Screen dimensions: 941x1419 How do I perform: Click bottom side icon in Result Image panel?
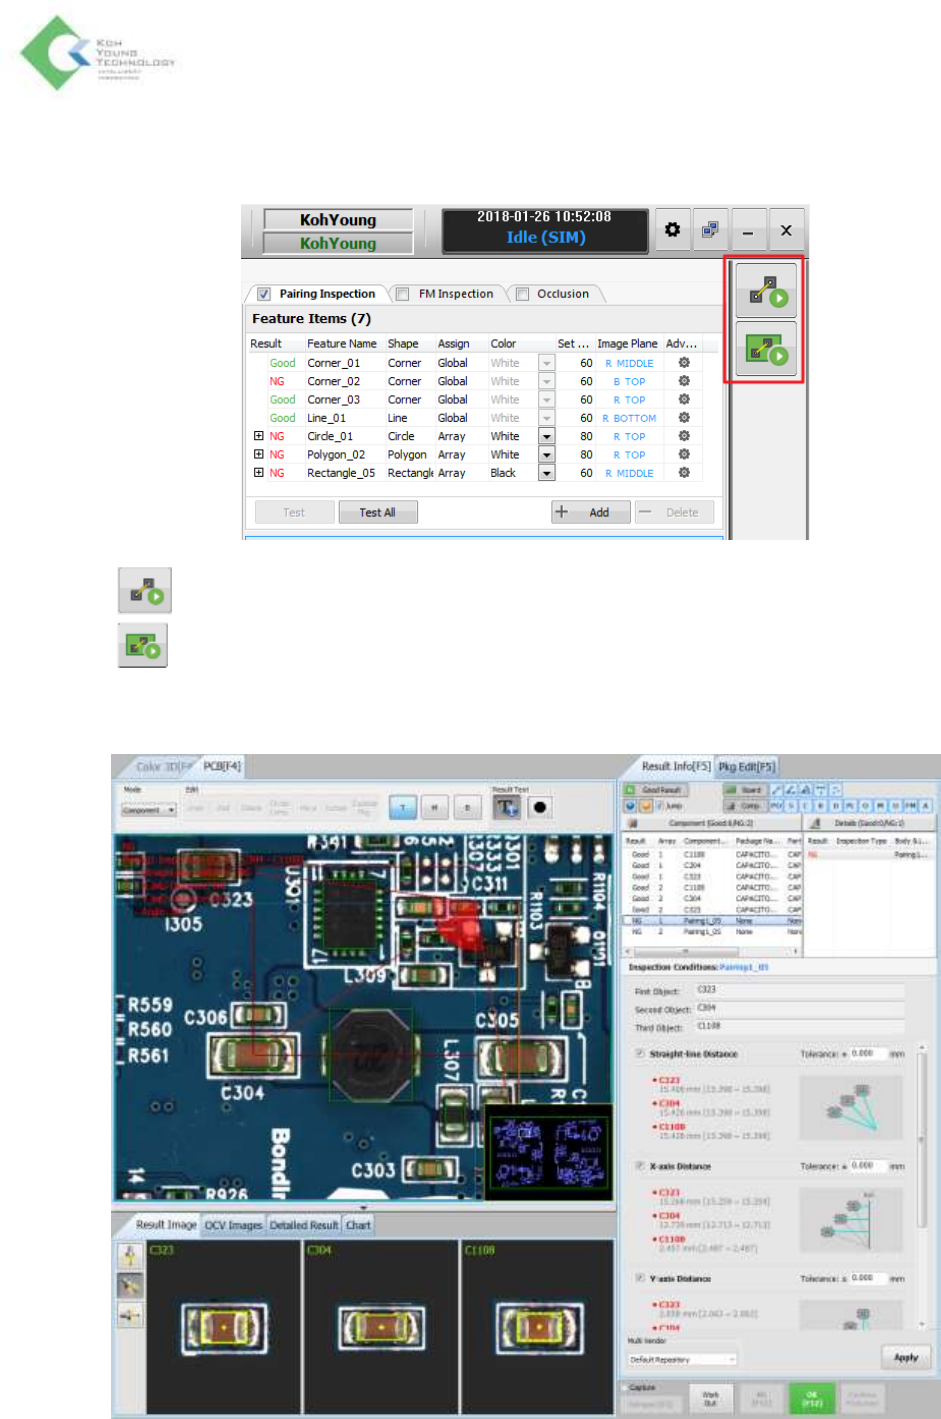(130, 1316)
